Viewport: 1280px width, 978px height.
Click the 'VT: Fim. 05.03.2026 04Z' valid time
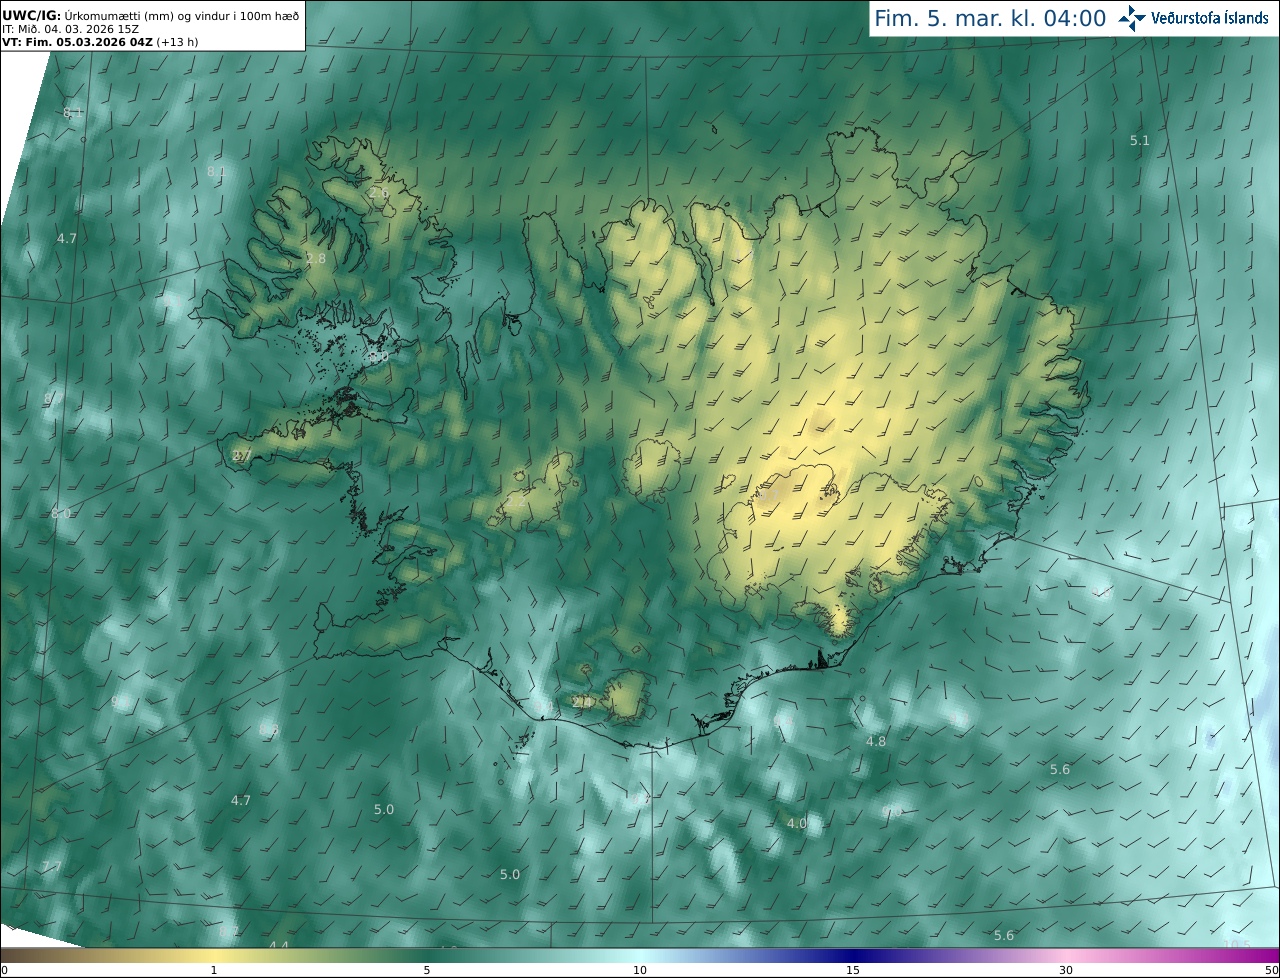click(x=77, y=42)
